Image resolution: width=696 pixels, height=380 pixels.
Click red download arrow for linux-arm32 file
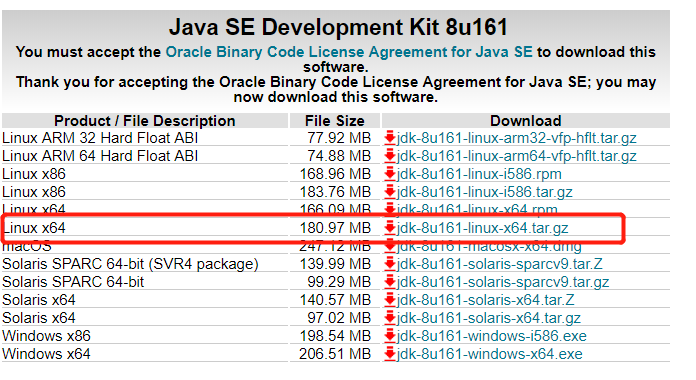[x=390, y=138]
